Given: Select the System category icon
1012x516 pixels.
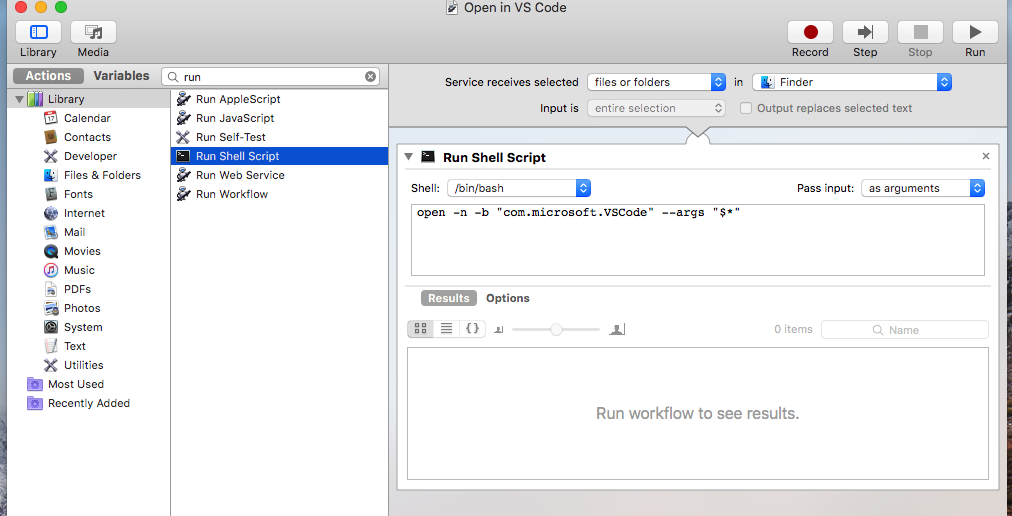Looking at the screenshot, I should point(51,327).
